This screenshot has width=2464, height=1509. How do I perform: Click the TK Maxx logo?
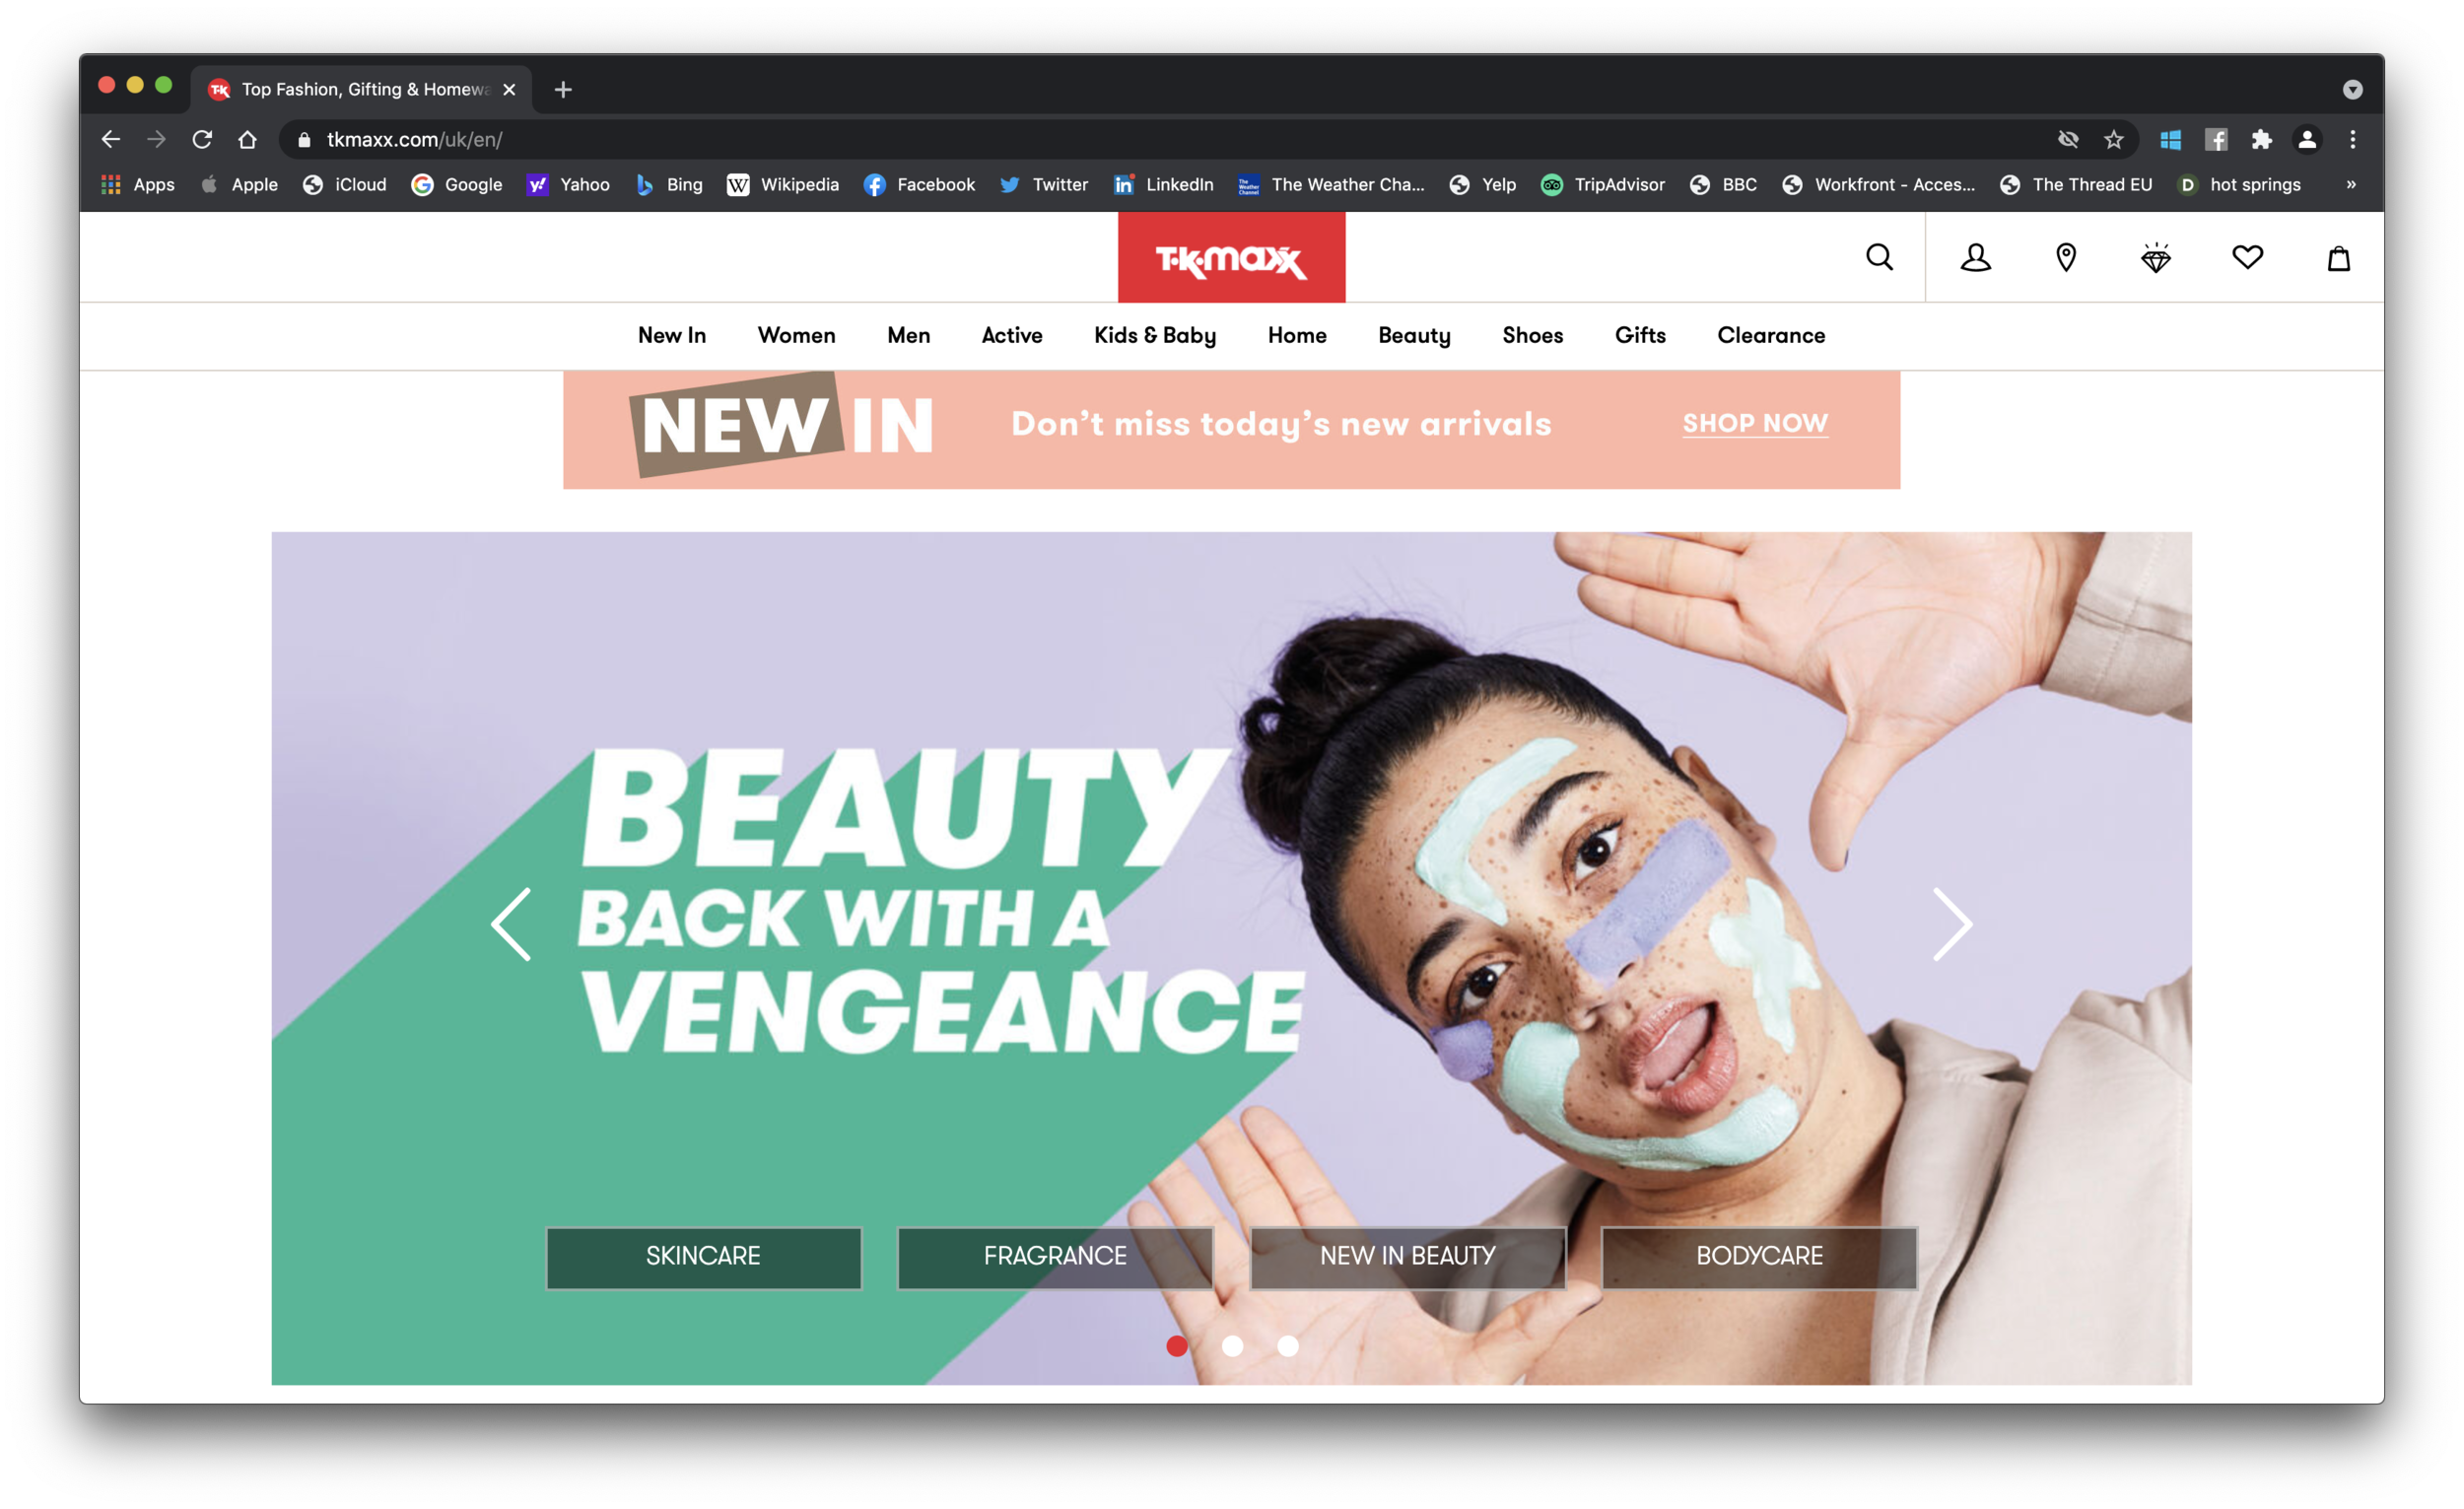pyautogui.click(x=1231, y=258)
